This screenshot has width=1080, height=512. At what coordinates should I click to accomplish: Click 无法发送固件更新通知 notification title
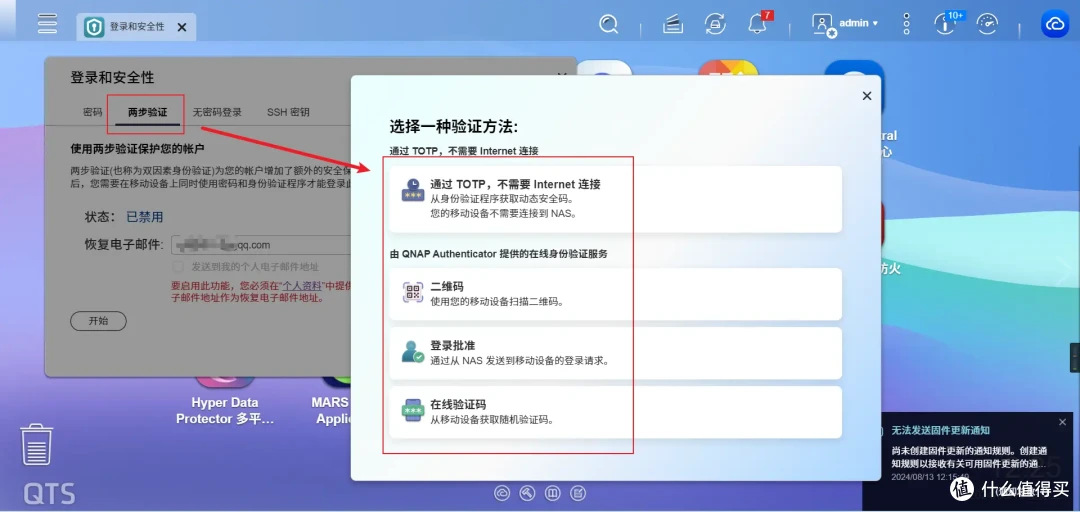click(941, 430)
